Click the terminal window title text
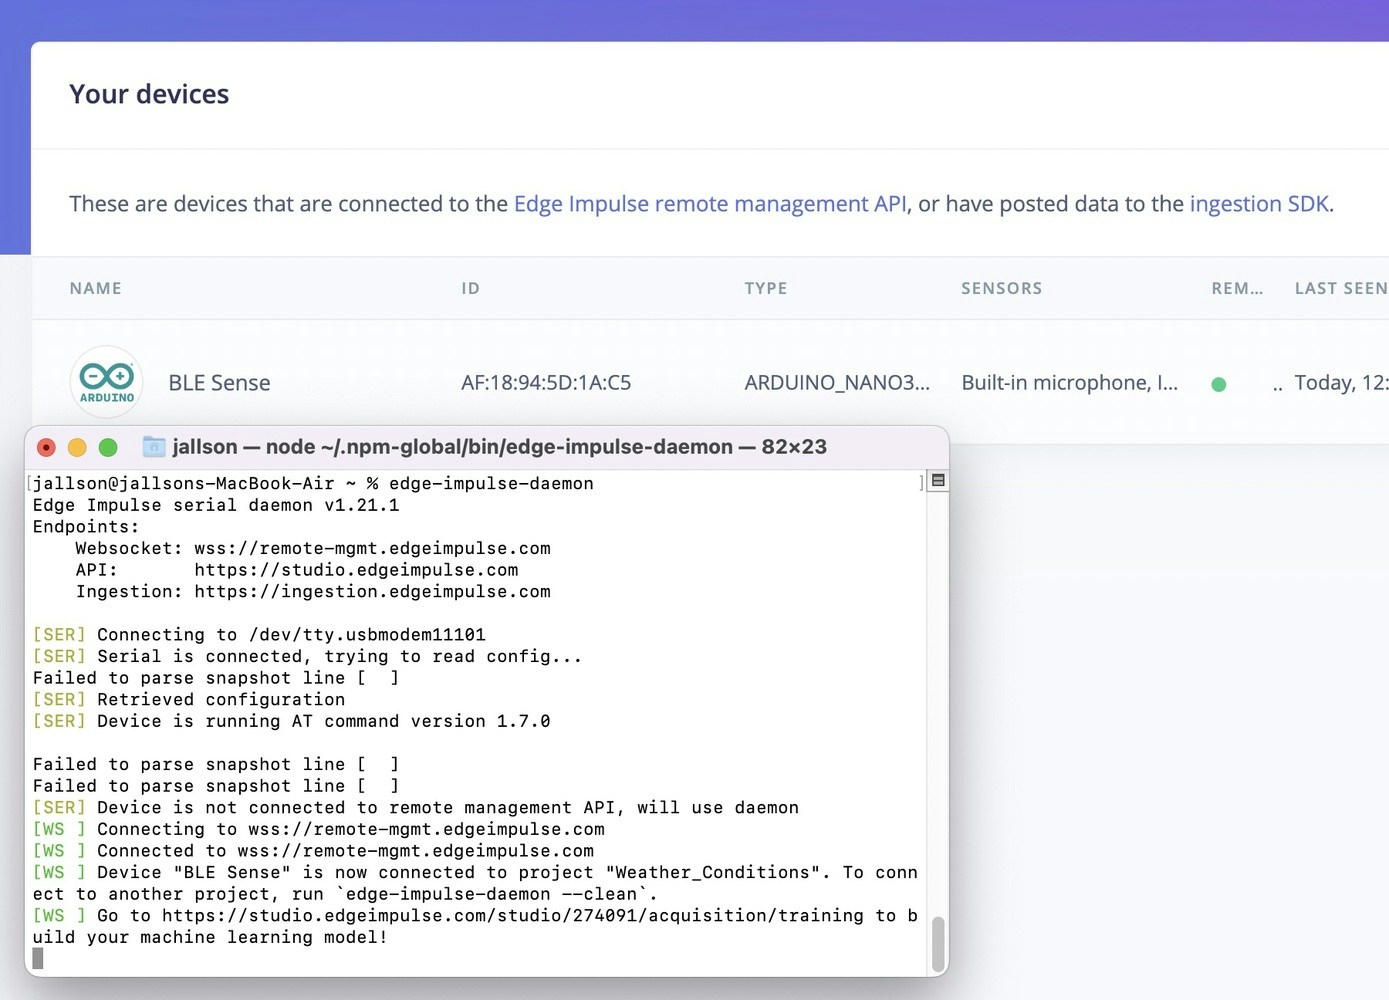The height and width of the screenshot is (1000, 1389). [x=499, y=447]
